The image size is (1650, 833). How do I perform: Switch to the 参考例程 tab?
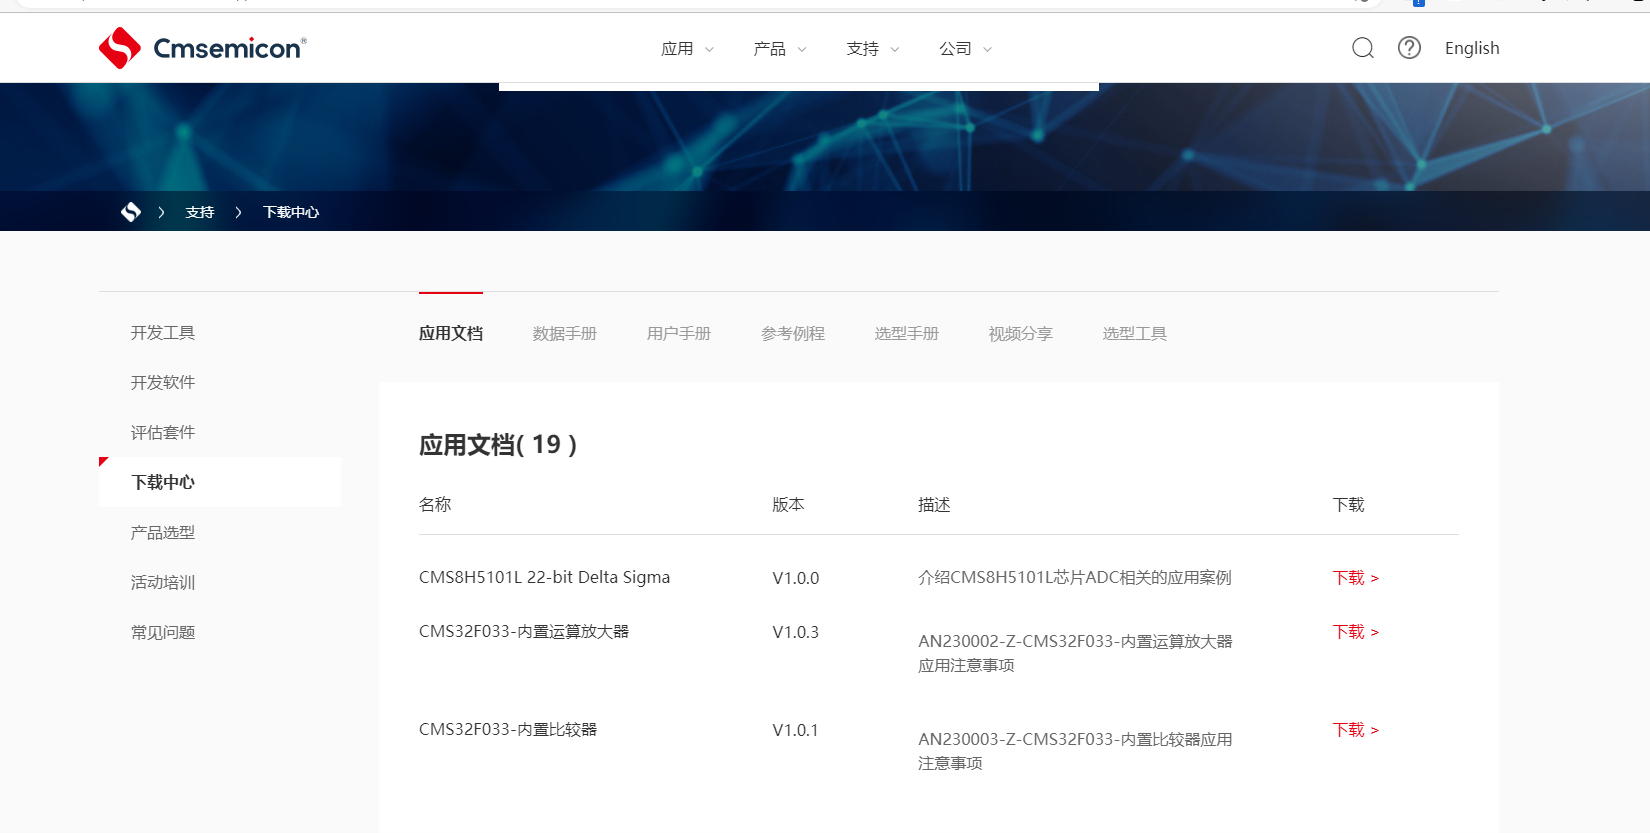[x=793, y=334]
